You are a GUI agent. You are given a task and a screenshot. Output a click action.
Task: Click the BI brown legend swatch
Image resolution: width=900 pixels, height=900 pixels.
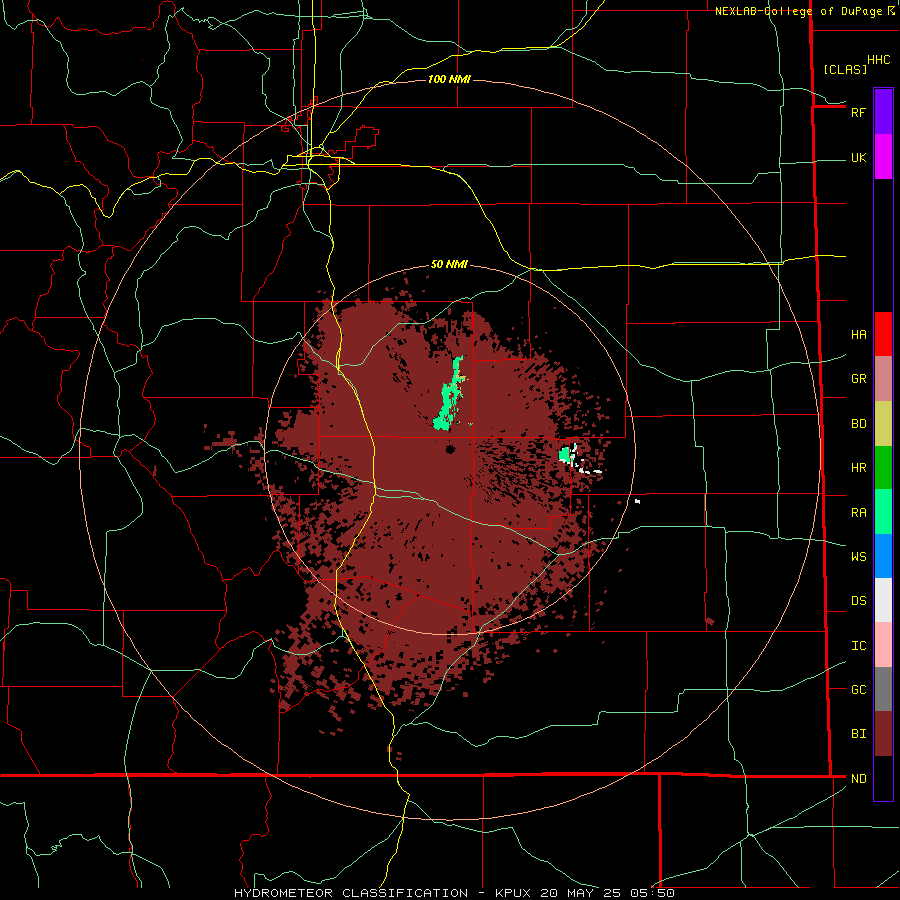click(883, 734)
